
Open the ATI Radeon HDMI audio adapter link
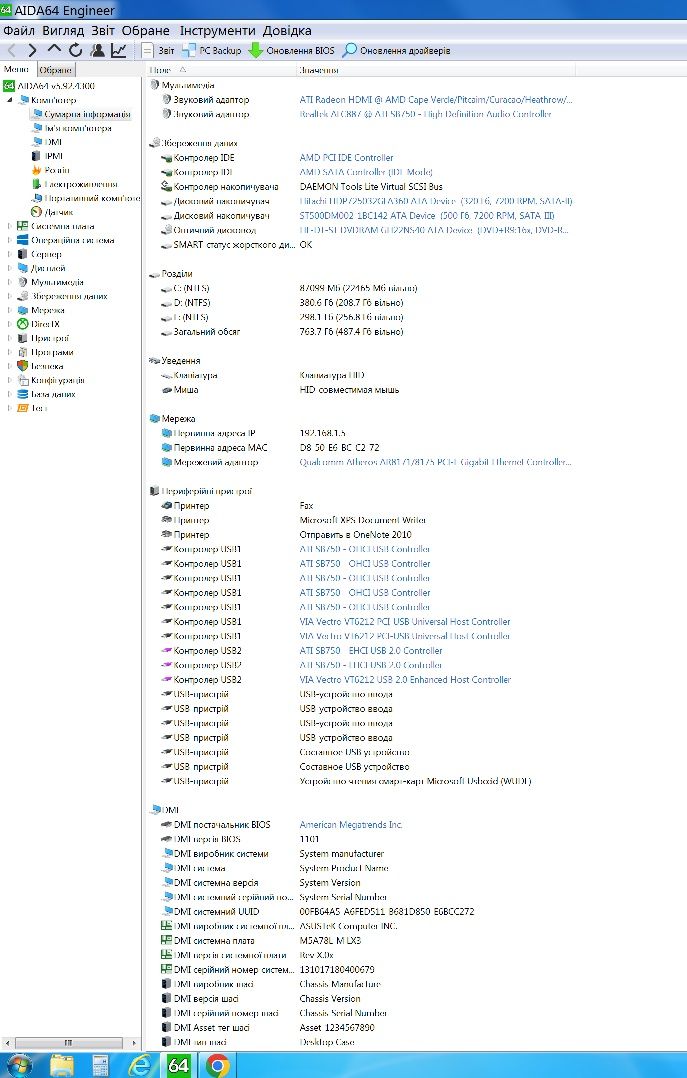pos(436,100)
